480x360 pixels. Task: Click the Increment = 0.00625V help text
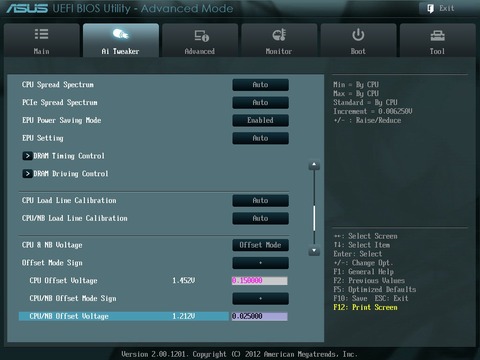(373, 111)
